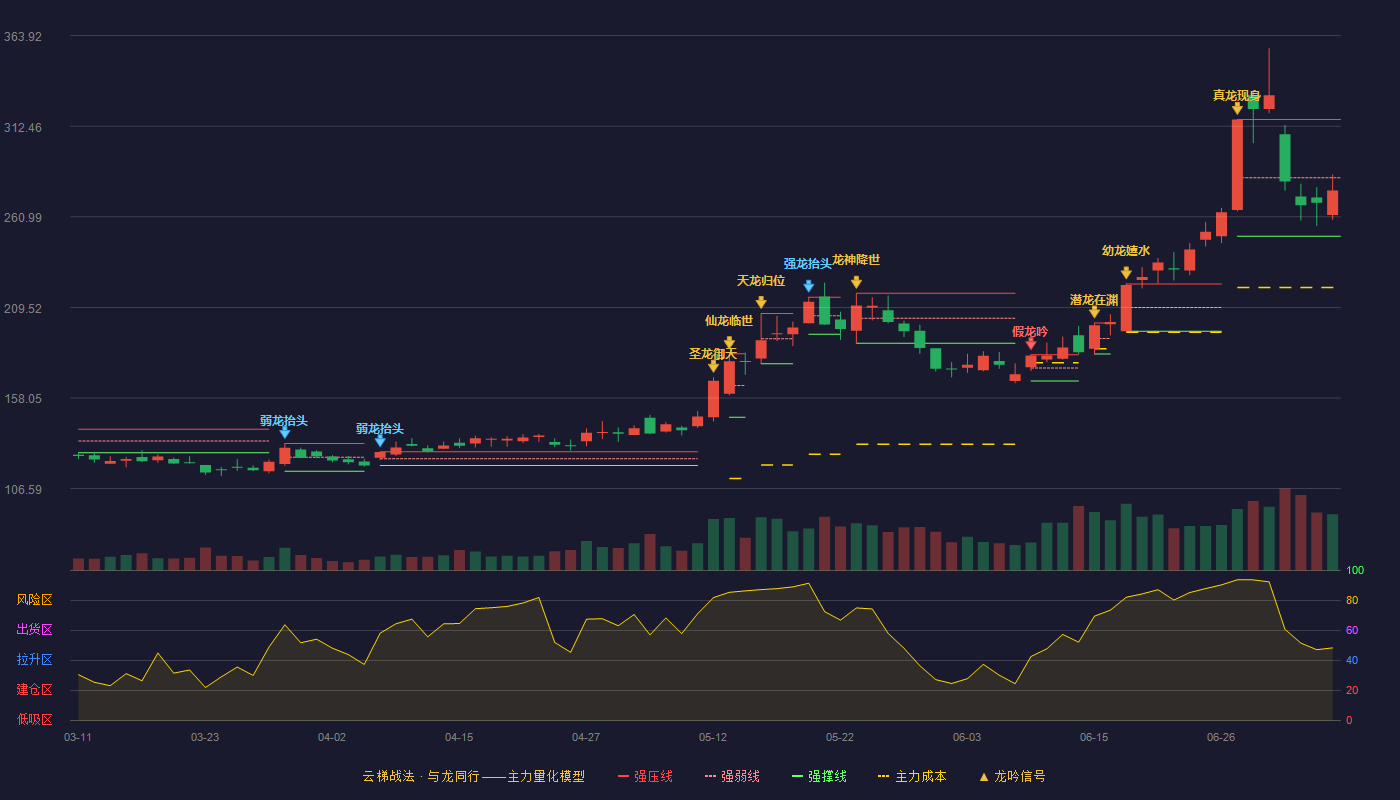Toggle the 强撑线 legend series
This screenshot has height=800, width=1400.
click(819, 776)
